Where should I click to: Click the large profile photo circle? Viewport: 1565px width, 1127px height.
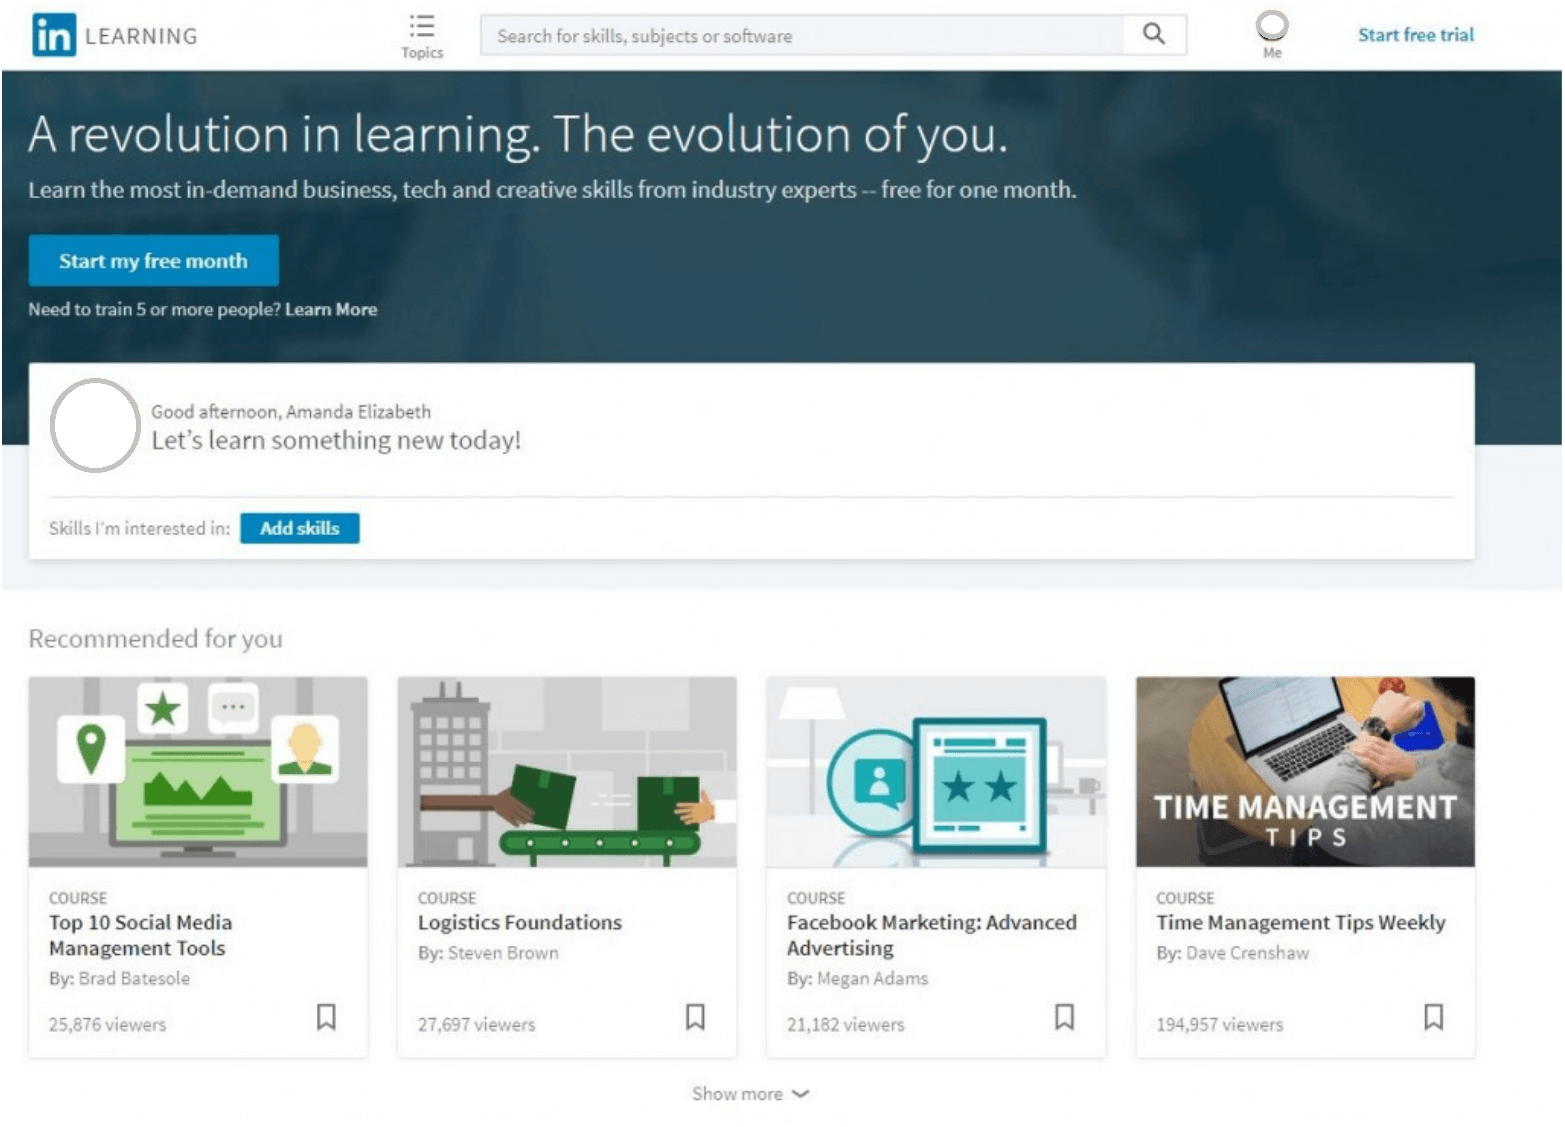pos(95,425)
